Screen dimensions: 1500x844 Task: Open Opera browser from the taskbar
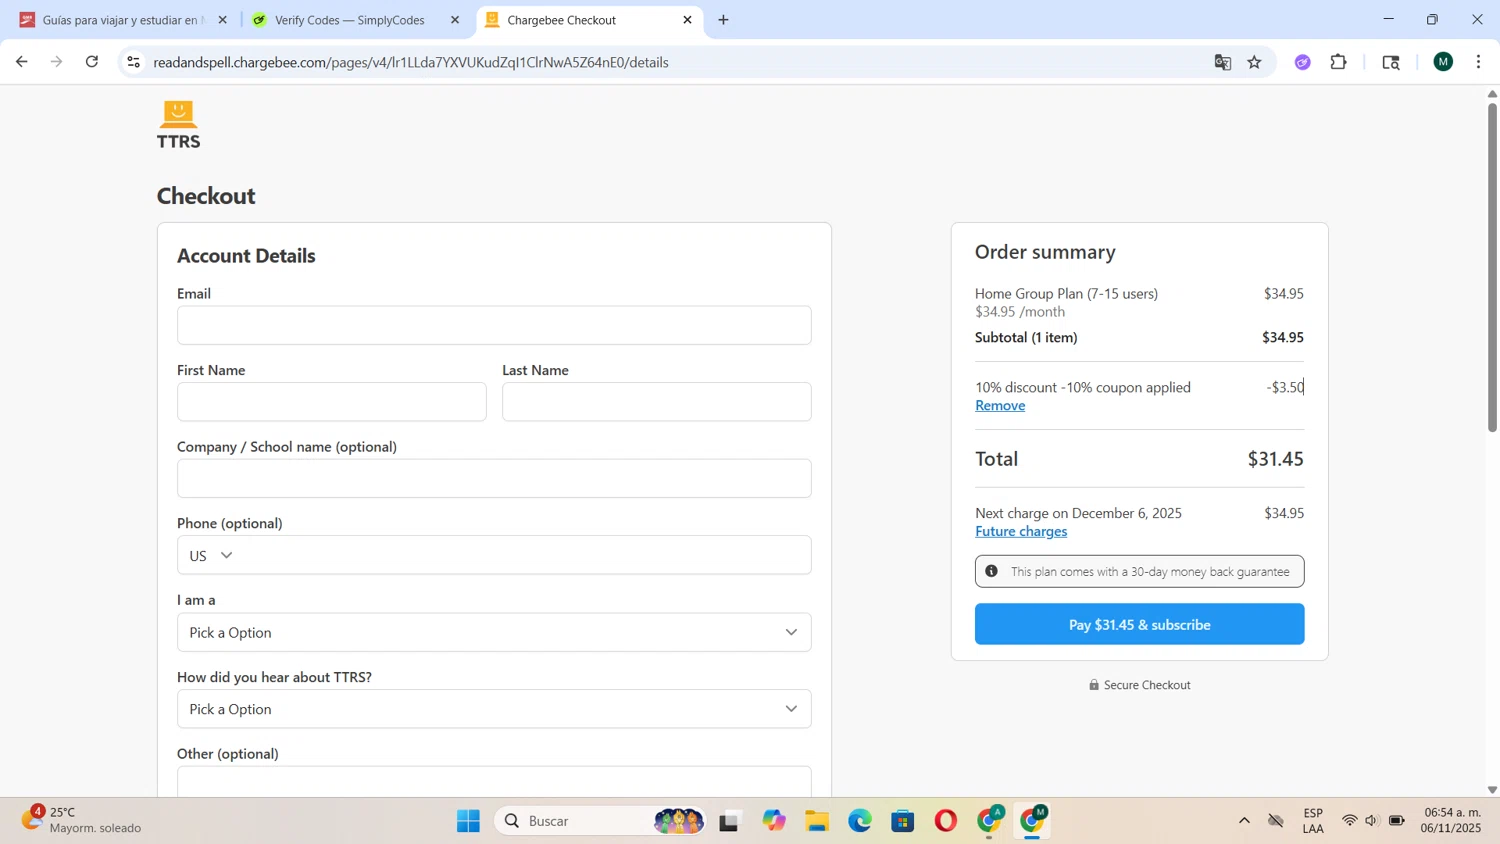[x=946, y=821]
